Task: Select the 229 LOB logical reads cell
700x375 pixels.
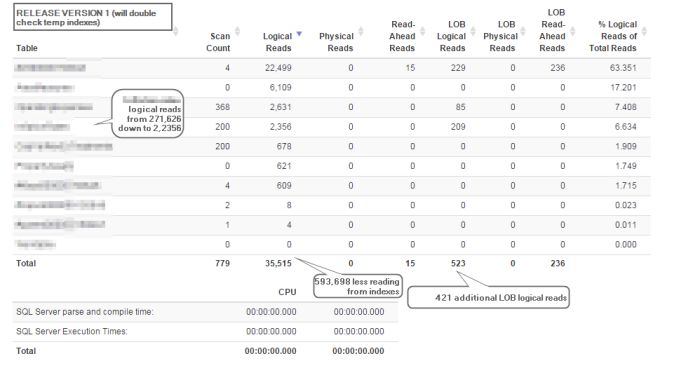Action: coord(458,68)
